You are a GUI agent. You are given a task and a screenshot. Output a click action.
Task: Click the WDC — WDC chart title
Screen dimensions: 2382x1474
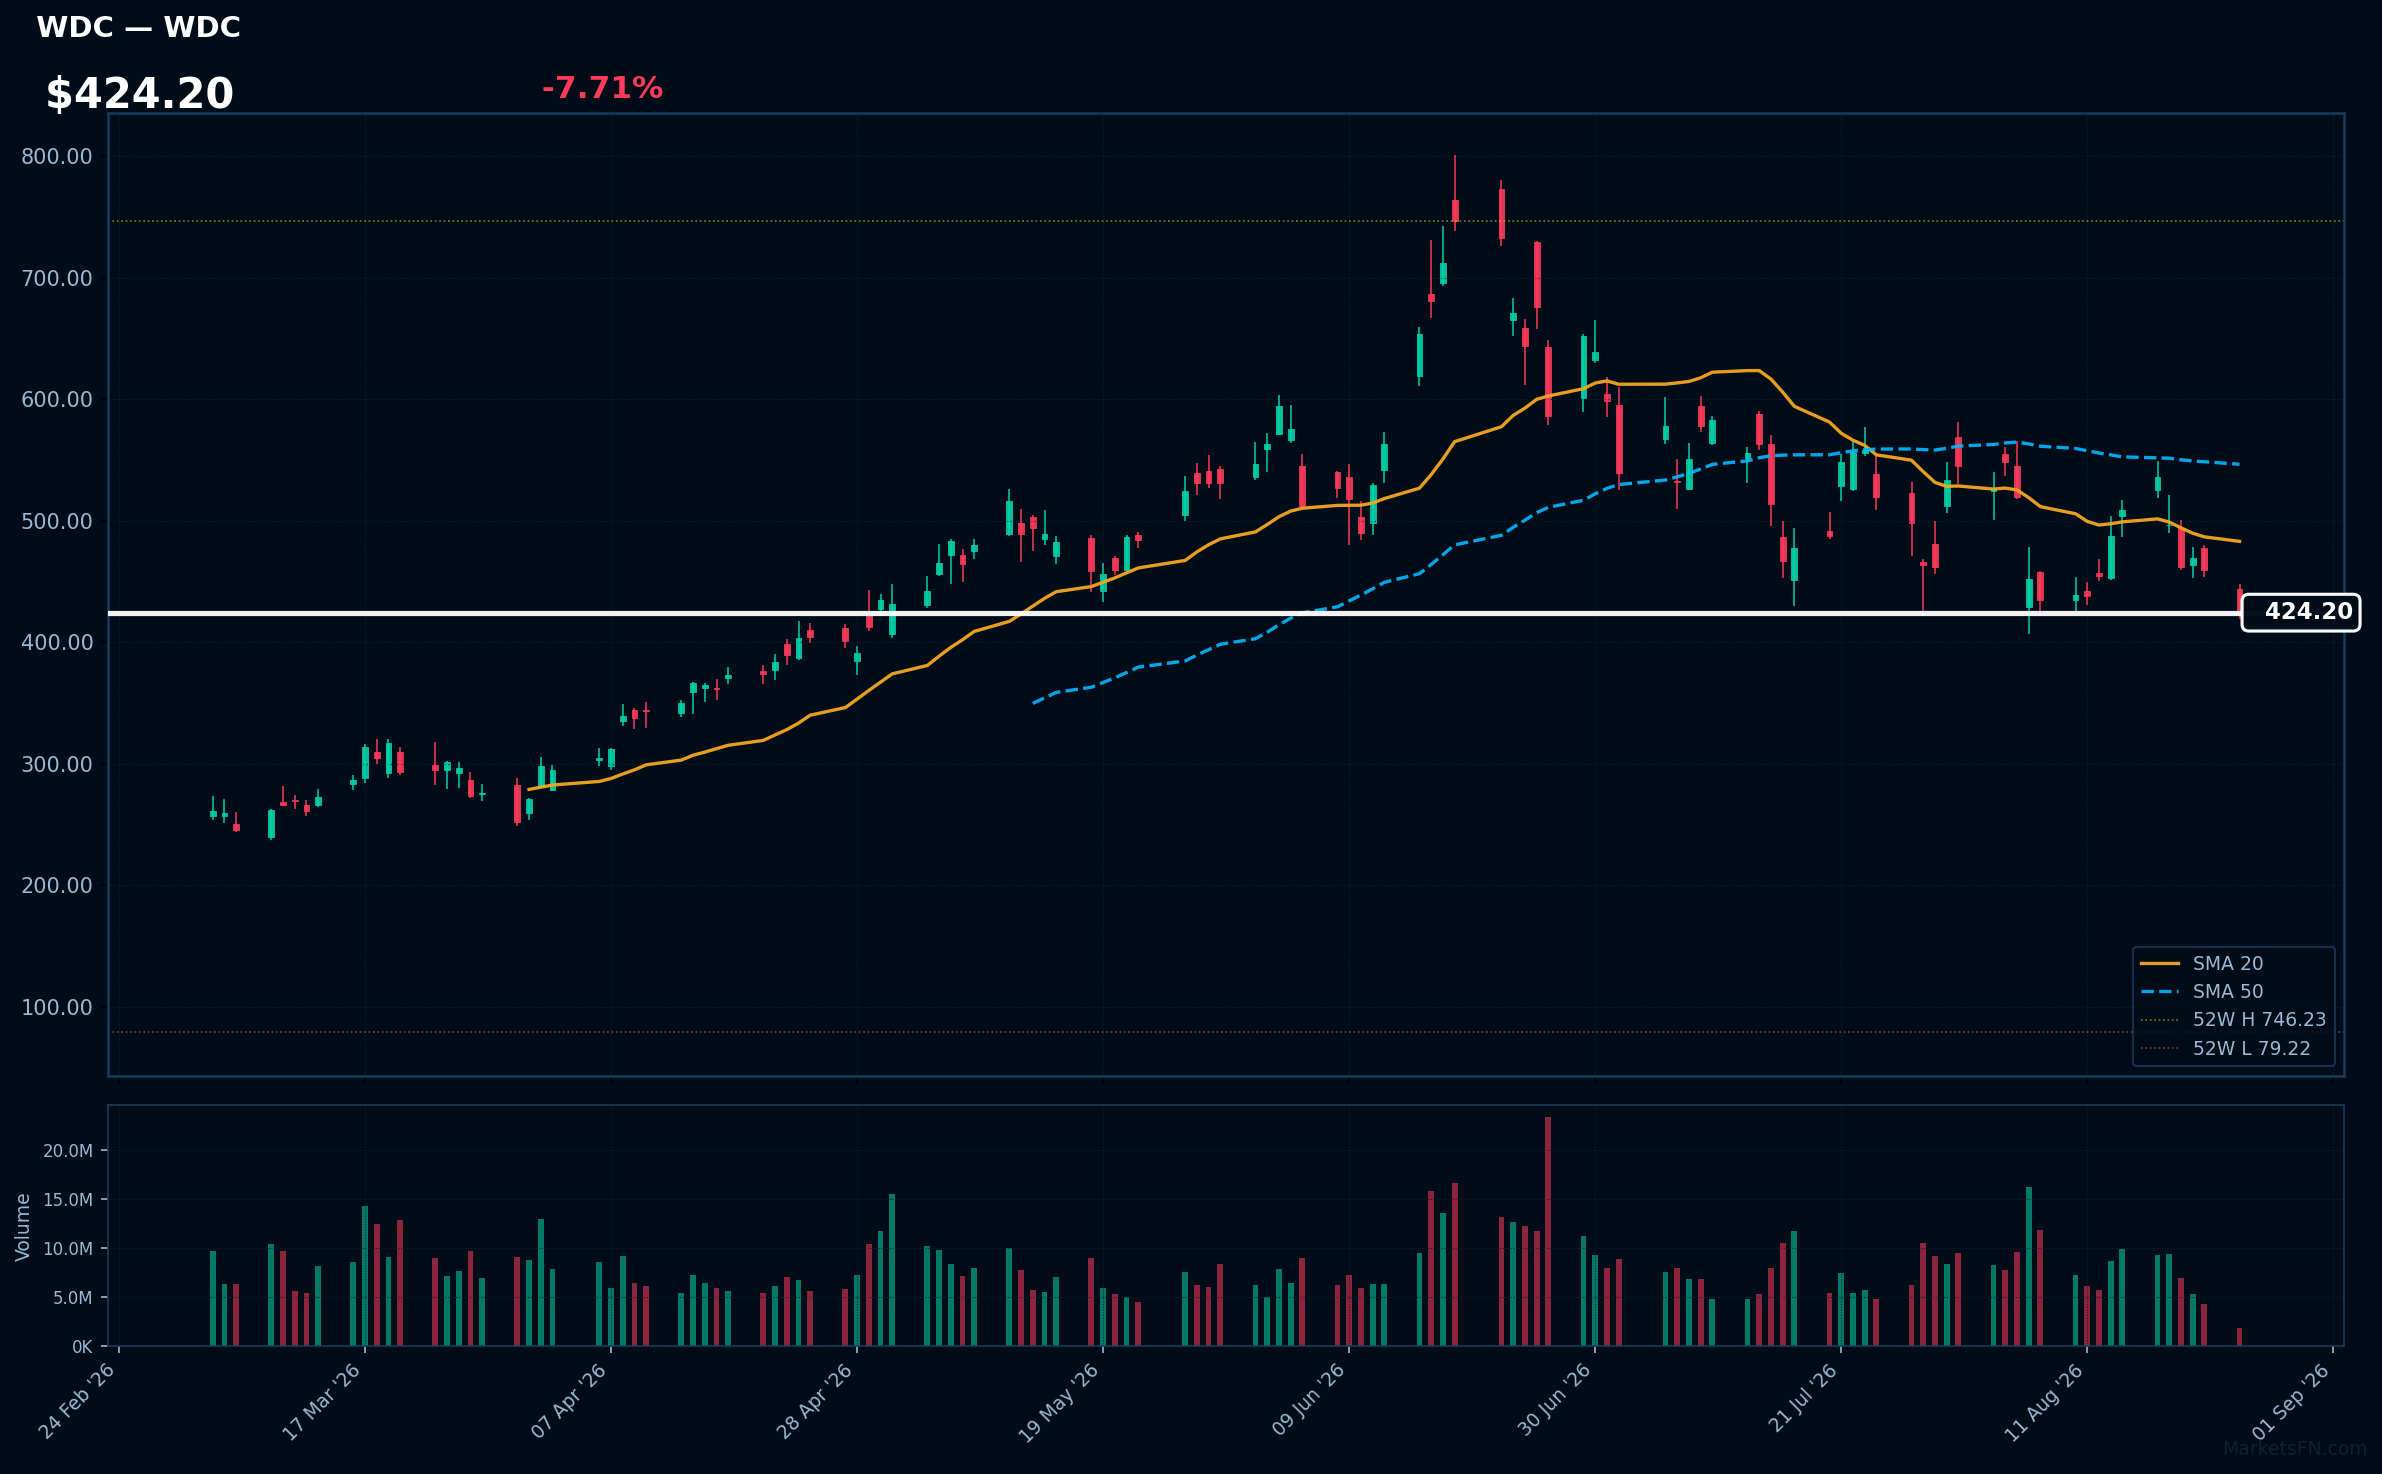point(138,27)
